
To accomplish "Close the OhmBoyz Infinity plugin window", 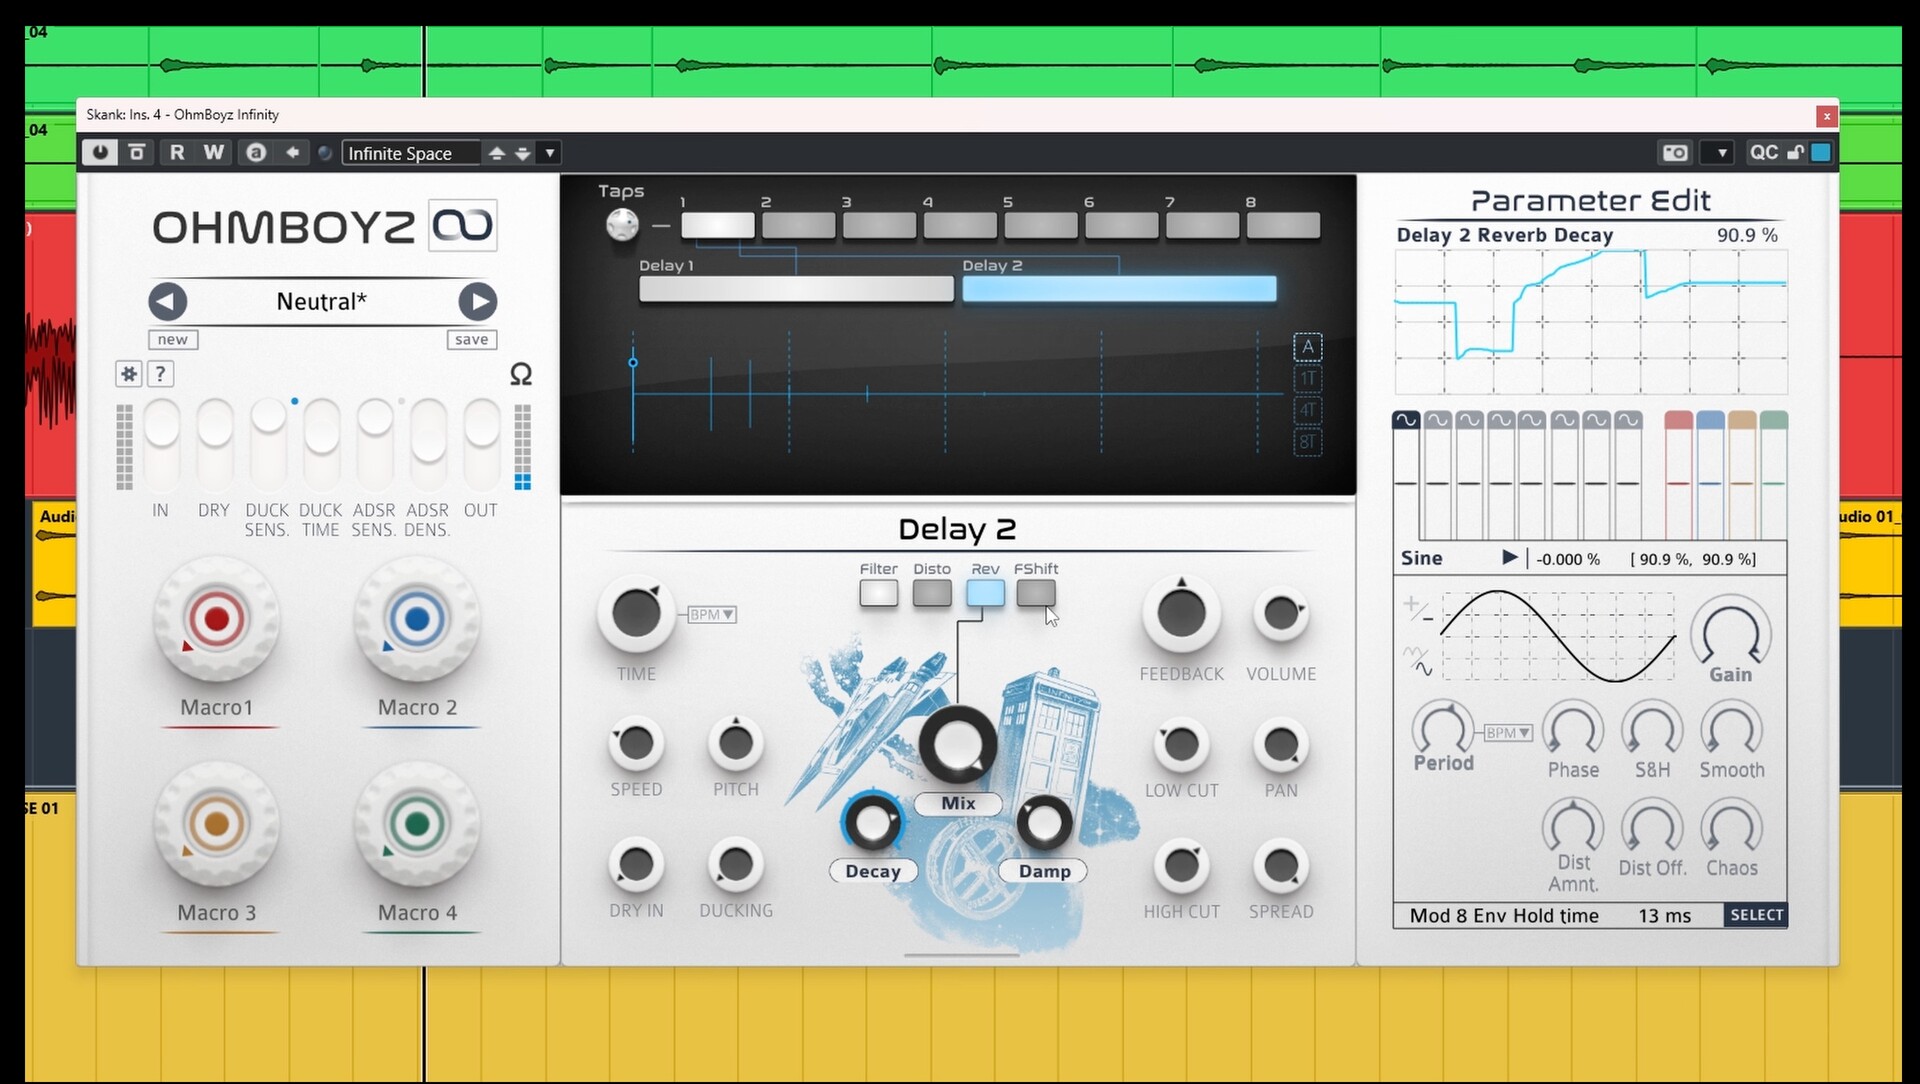I will click(x=1827, y=116).
